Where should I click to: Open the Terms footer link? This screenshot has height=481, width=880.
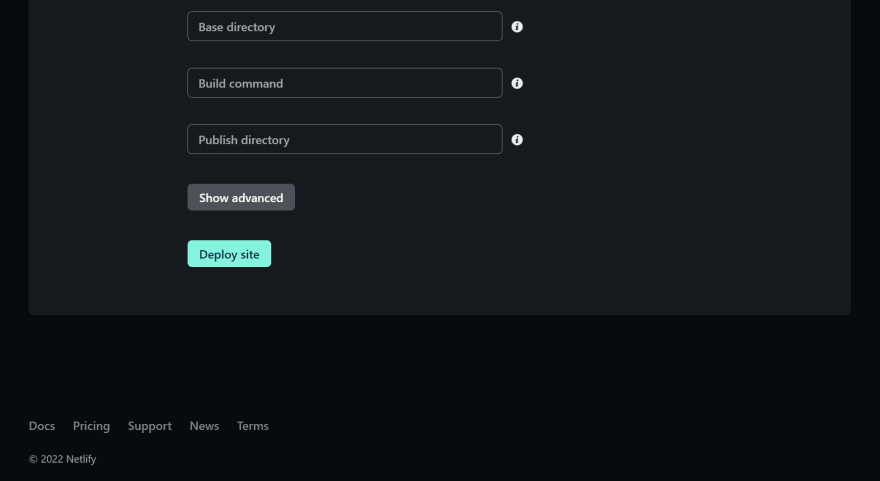click(253, 426)
